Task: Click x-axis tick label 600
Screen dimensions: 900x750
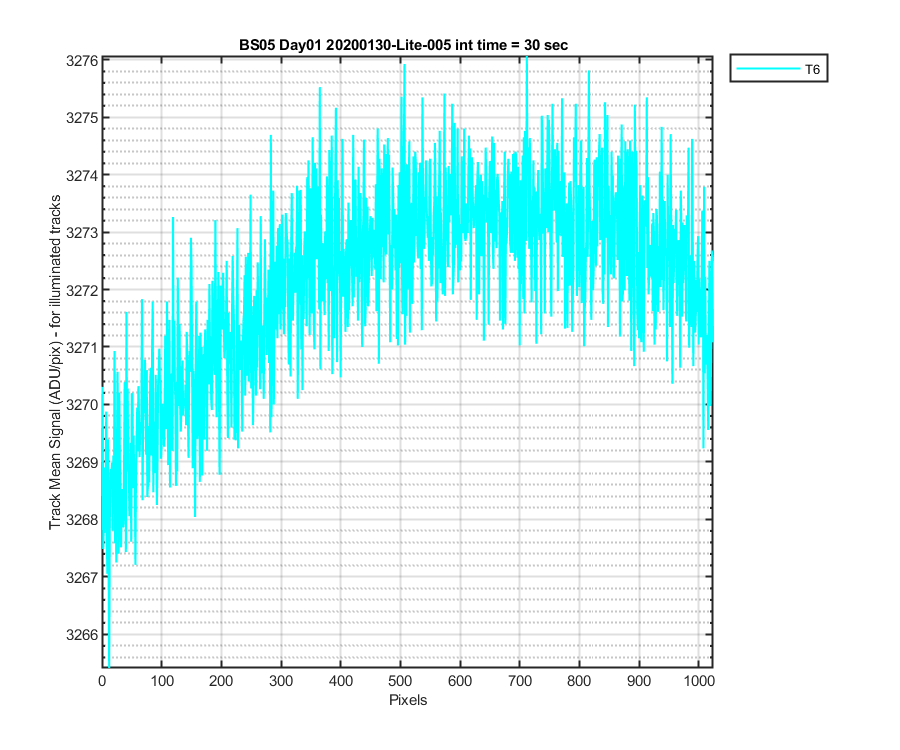Action: [460, 681]
